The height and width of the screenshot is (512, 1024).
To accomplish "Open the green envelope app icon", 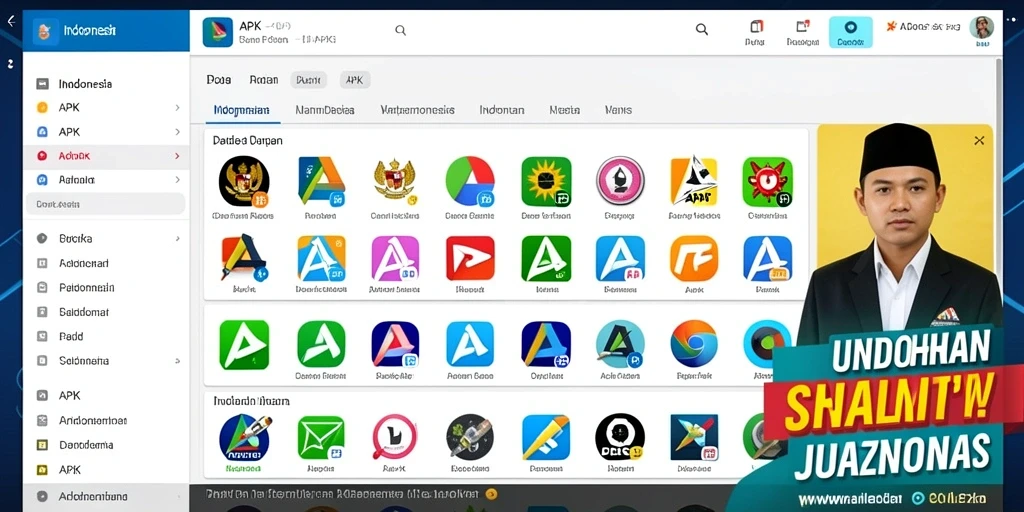I will tap(321, 437).
